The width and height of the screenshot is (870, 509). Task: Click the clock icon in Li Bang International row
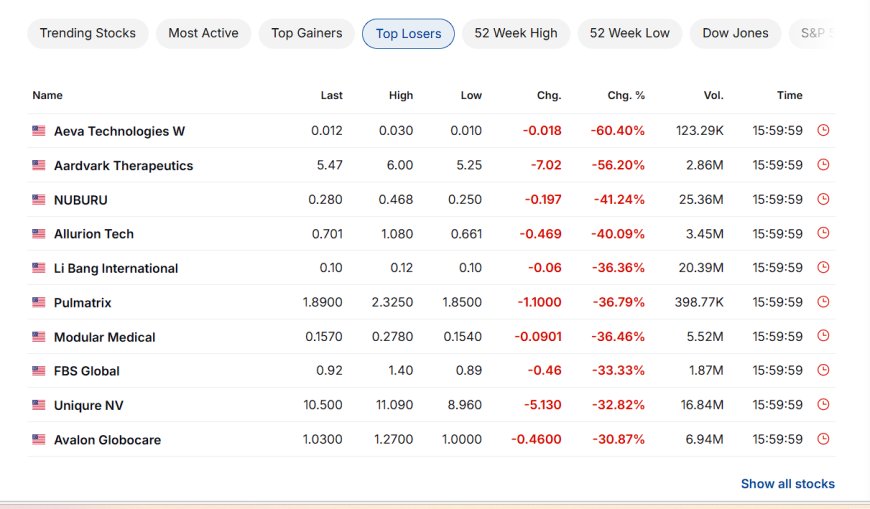point(823,268)
